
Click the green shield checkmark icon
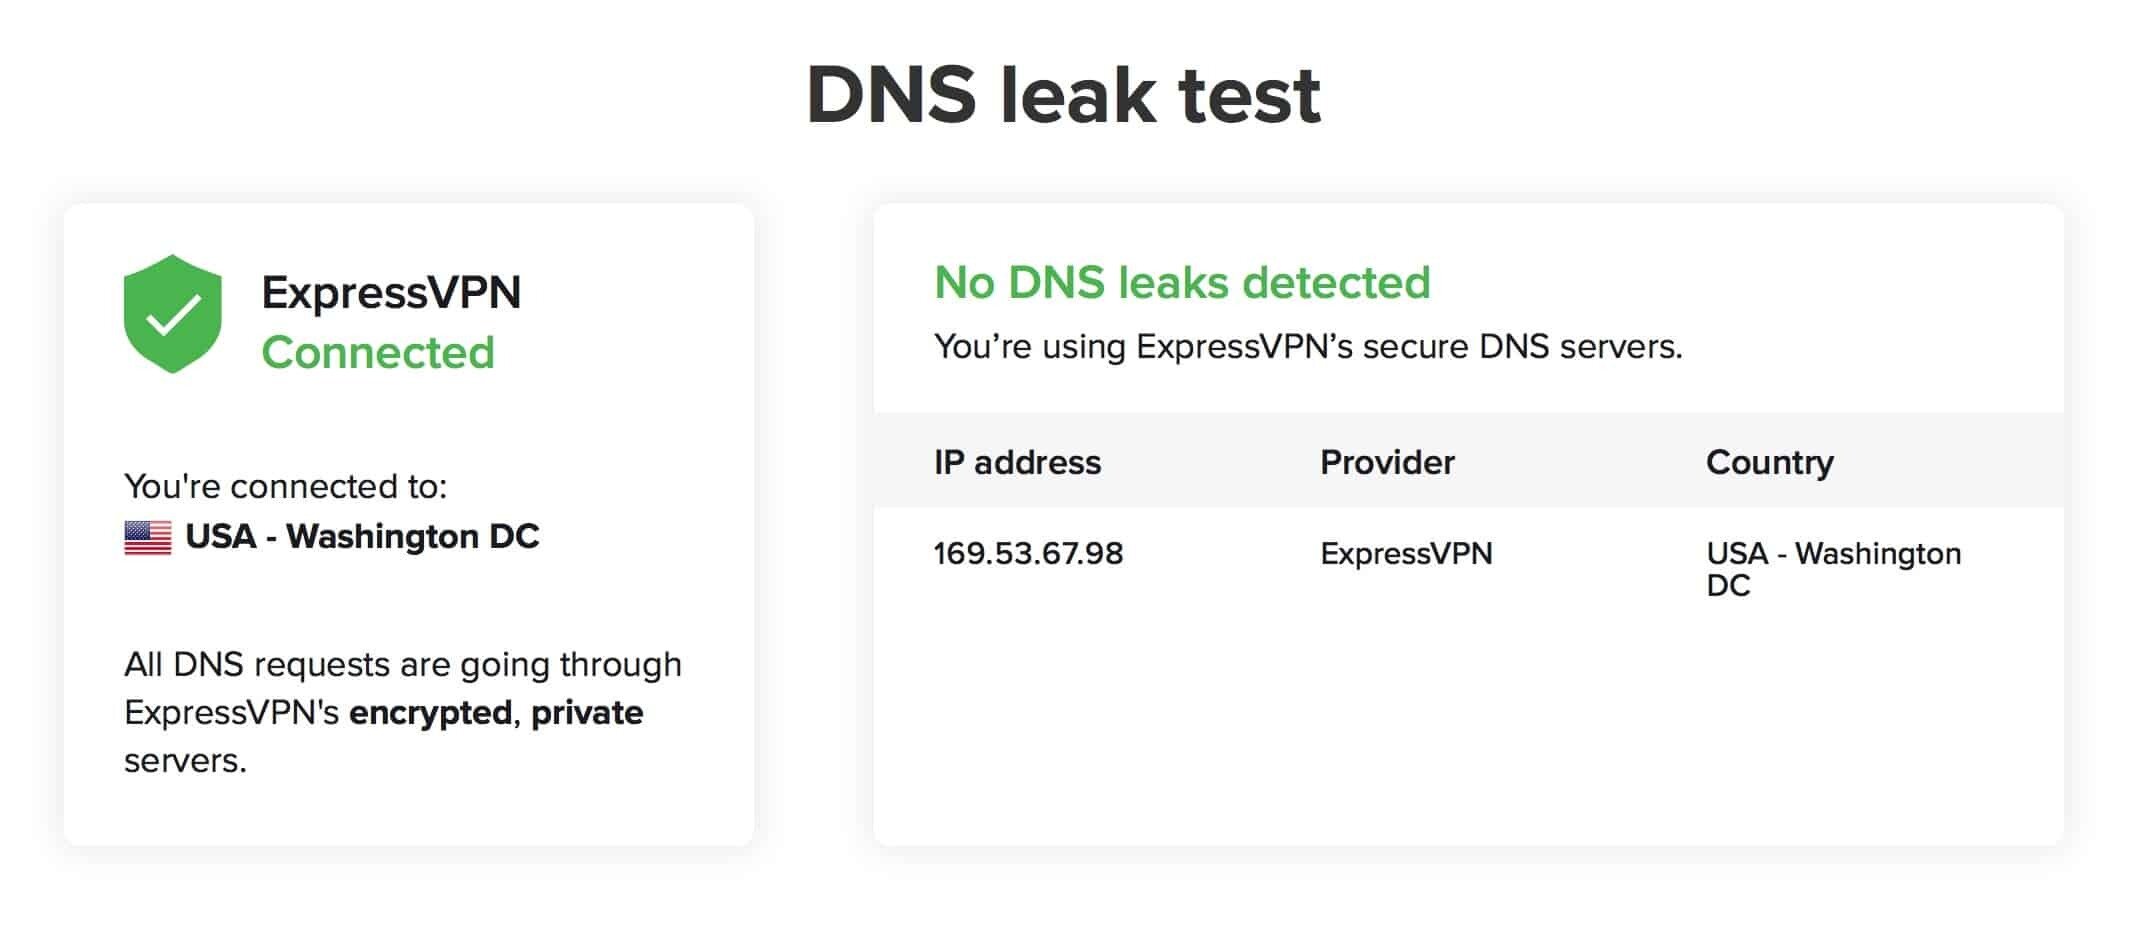point(172,314)
